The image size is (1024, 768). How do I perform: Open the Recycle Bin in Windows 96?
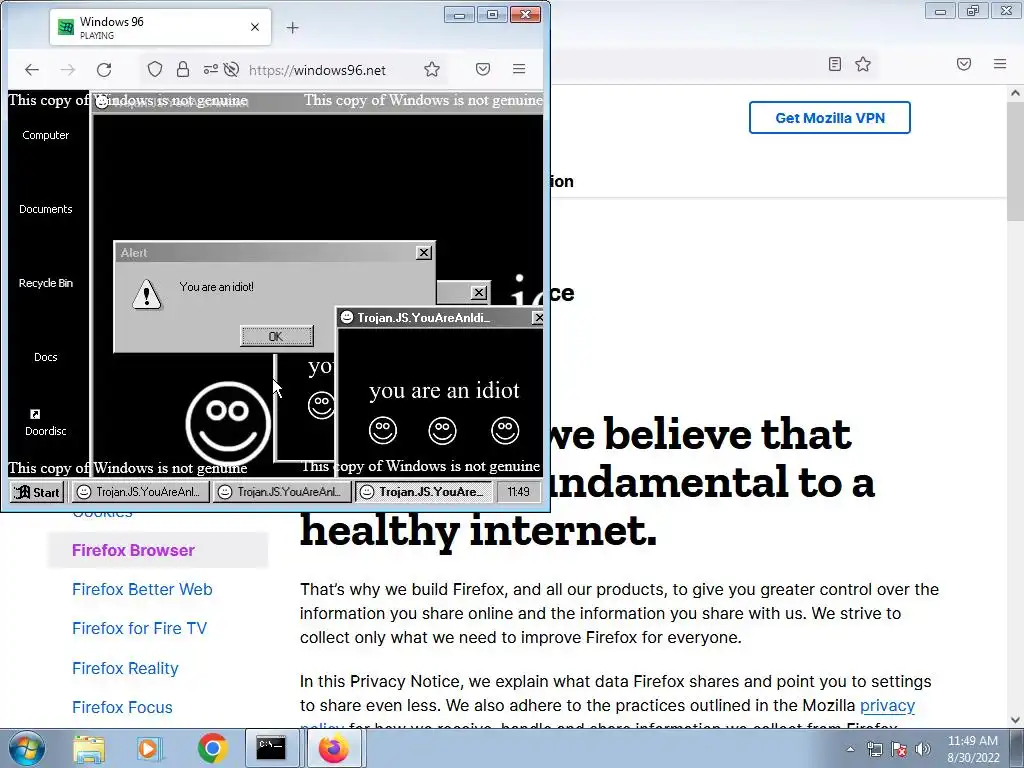point(46,283)
